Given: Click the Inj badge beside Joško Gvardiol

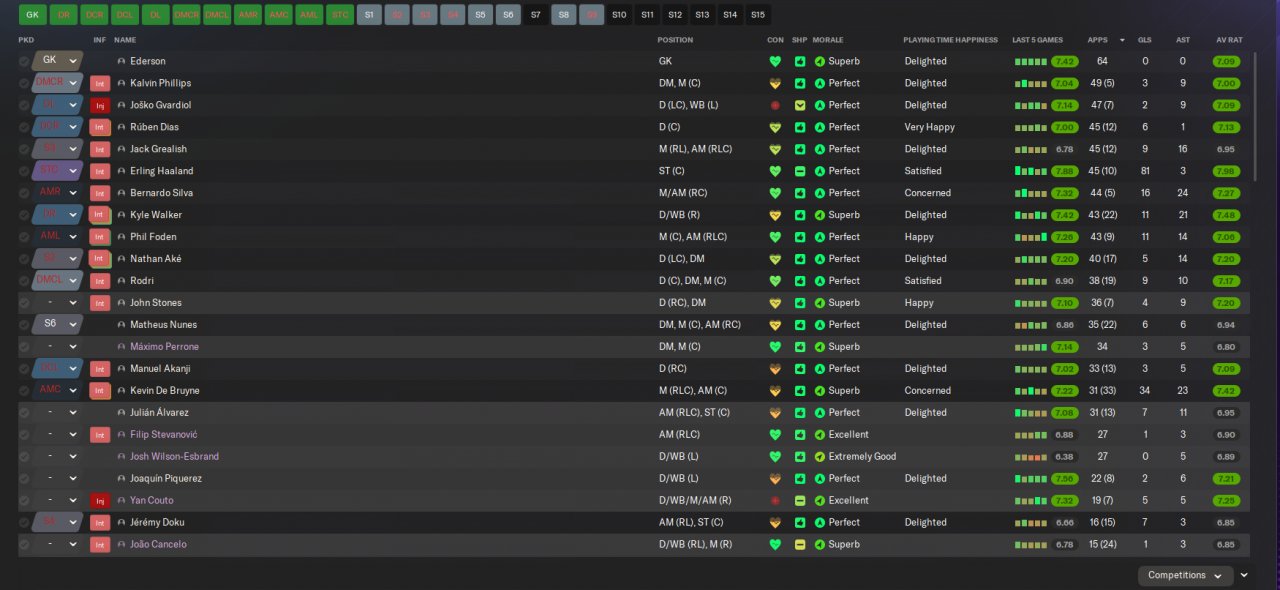Looking at the screenshot, I should pyautogui.click(x=99, y=105).
